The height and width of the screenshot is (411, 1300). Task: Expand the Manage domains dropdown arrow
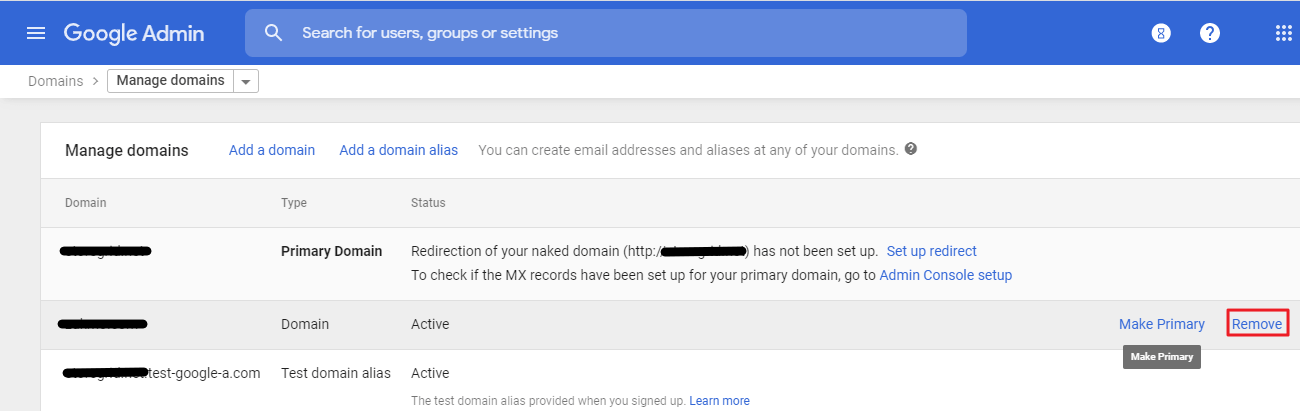tap(246, 81)
